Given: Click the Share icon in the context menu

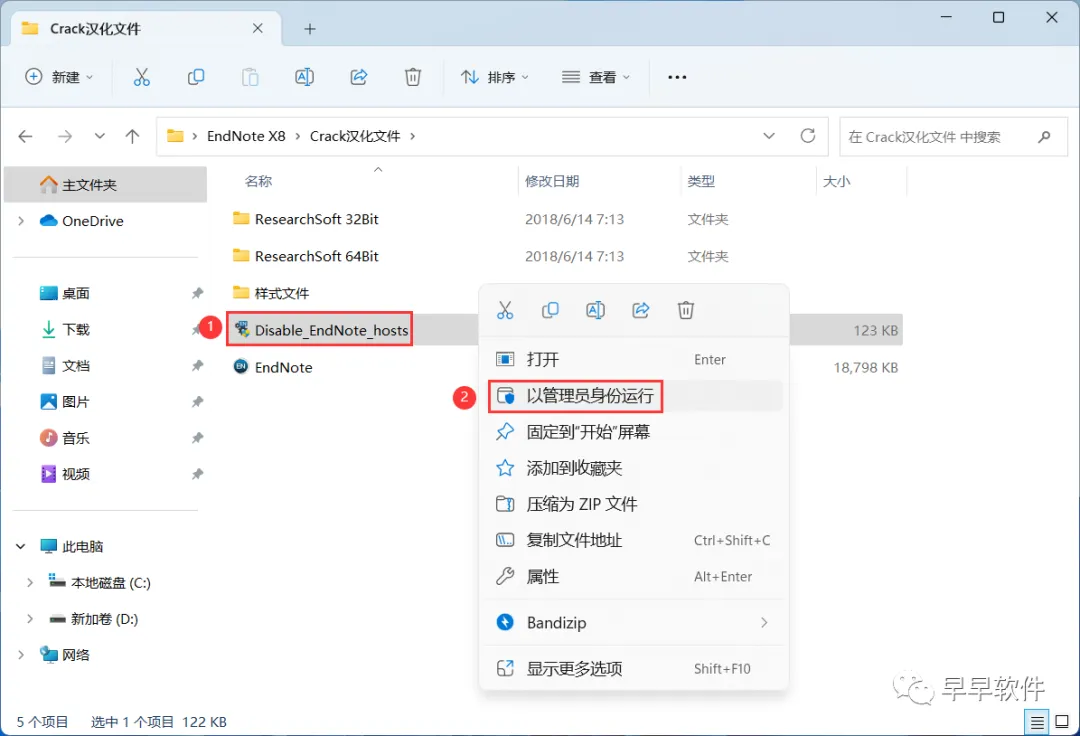Looking at the screenshot, I should pos(641,311).
